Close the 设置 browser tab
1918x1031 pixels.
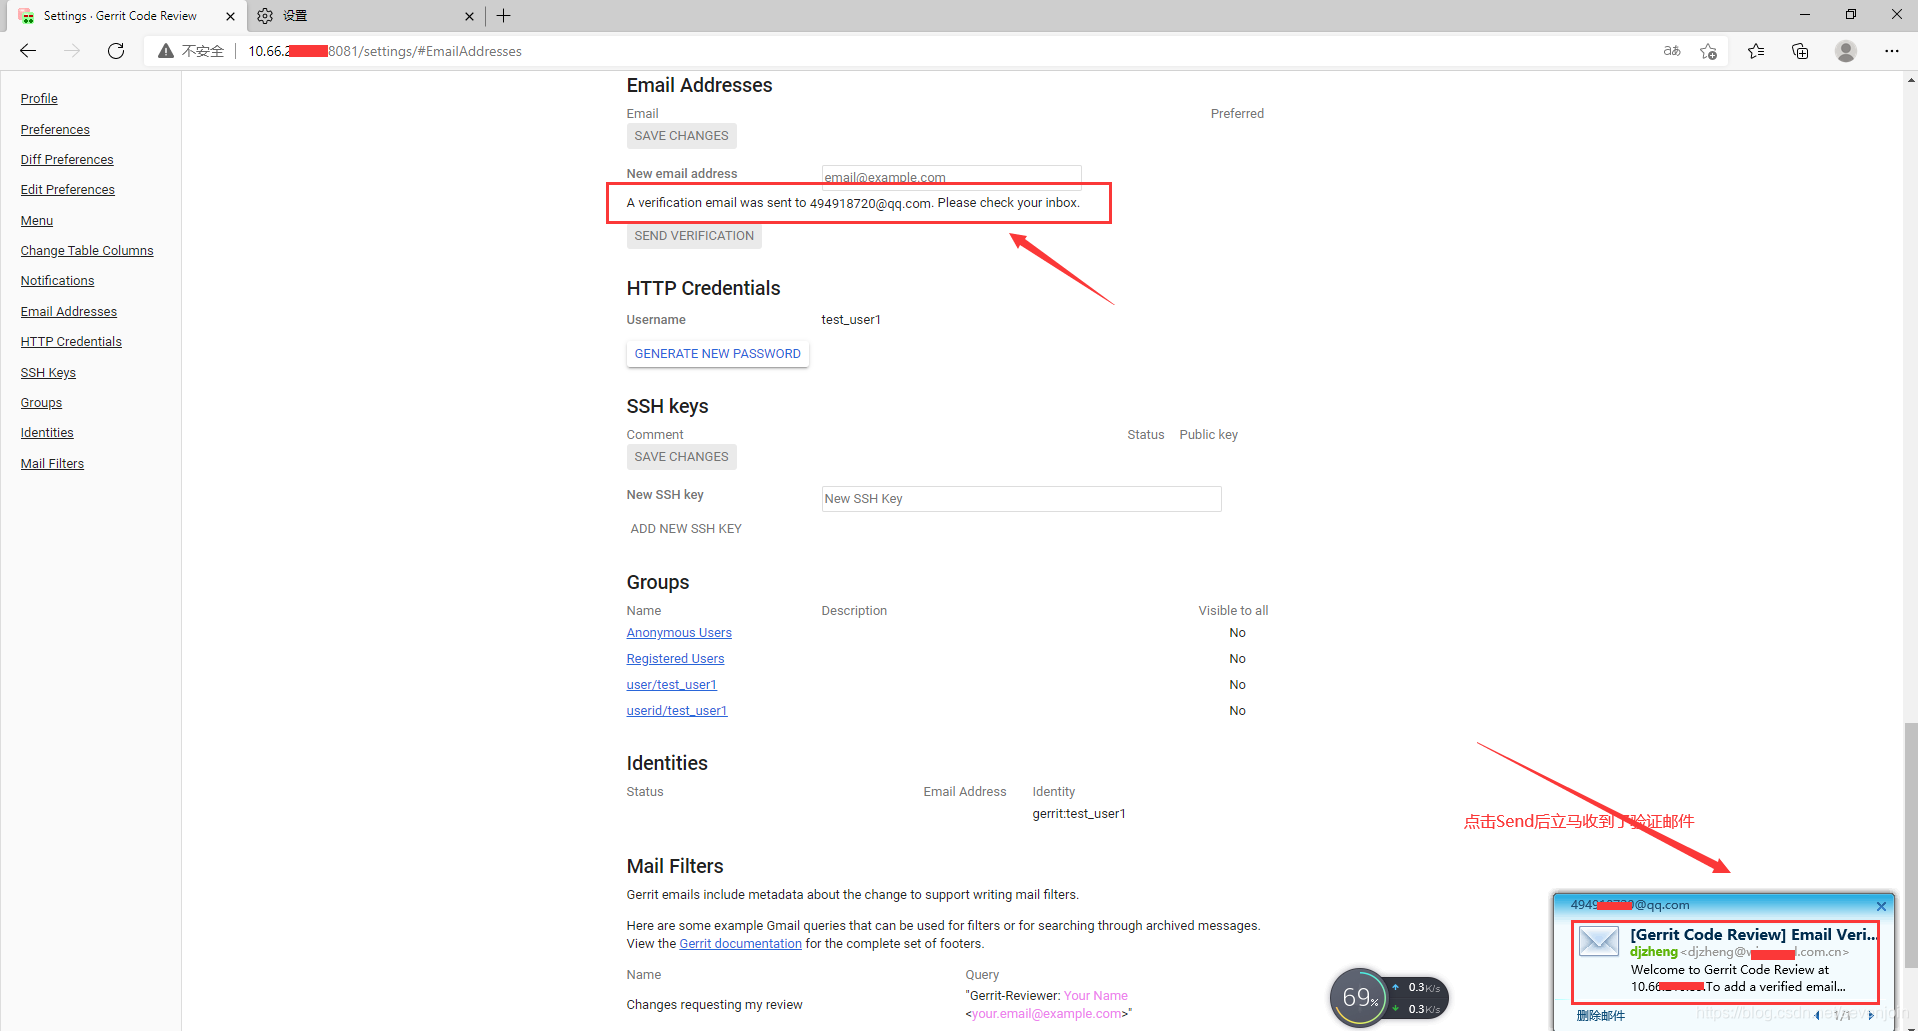coord(469,16)
